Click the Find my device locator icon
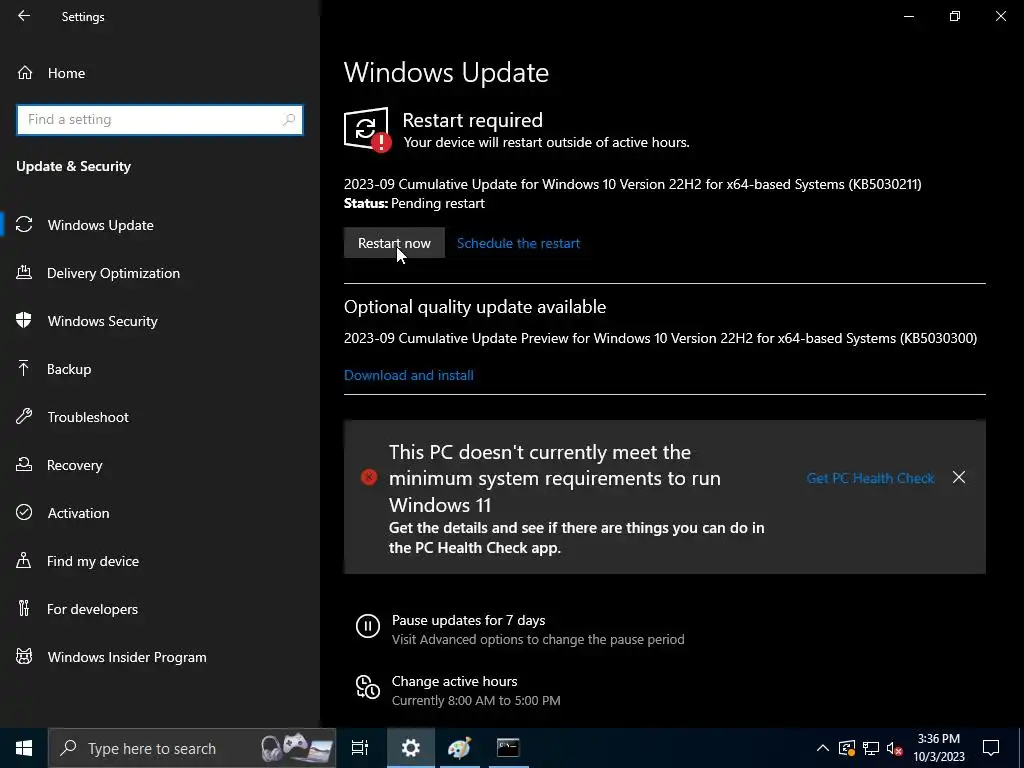This screenshot has height=768, width=1024. [x=24, y=560]
